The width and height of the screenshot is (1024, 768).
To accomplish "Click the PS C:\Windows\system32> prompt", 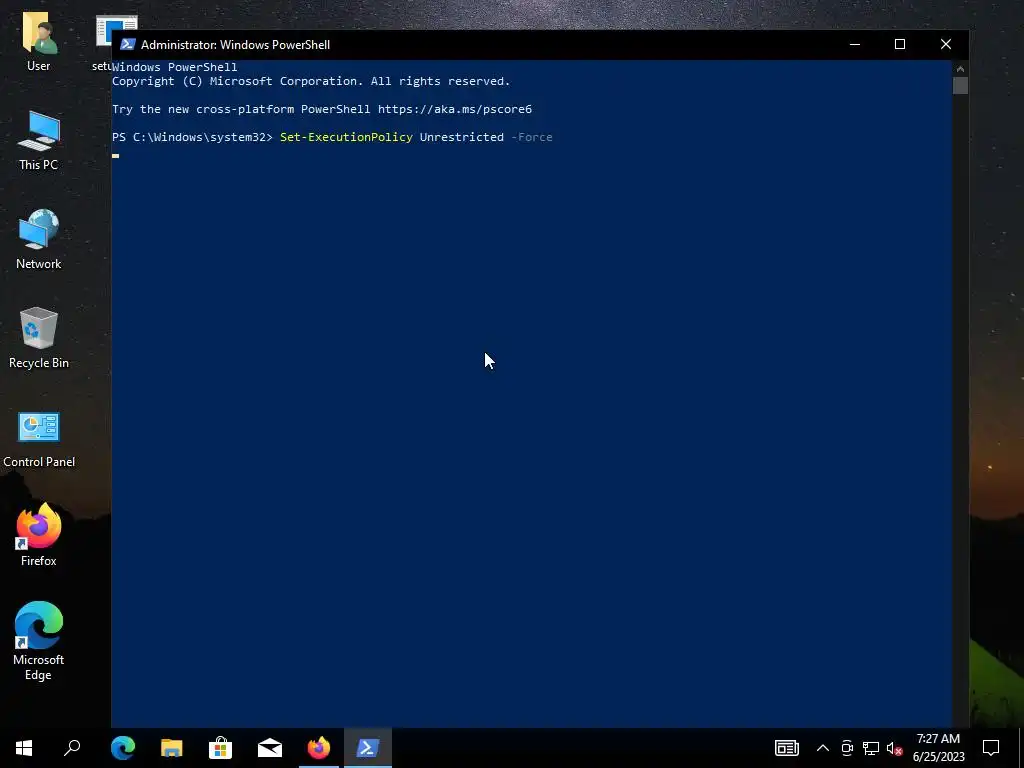I will (192, 137).
